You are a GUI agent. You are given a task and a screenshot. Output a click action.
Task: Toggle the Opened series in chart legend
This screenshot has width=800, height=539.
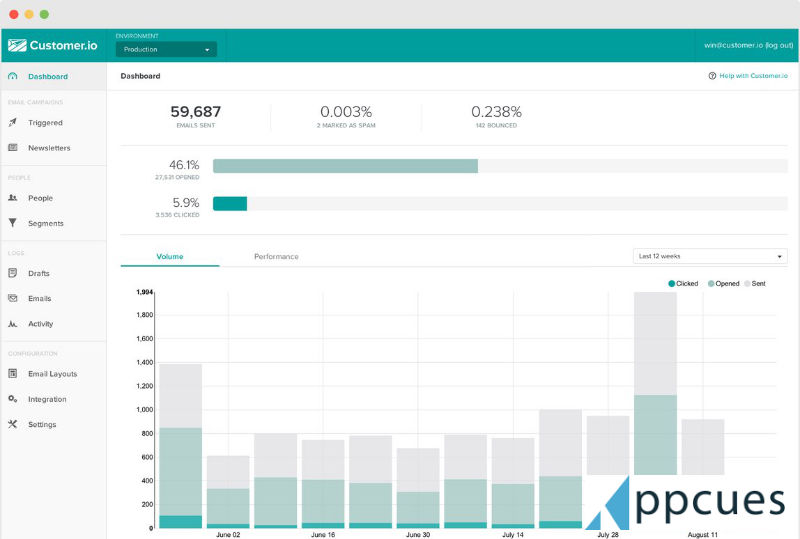click(723, 284)
